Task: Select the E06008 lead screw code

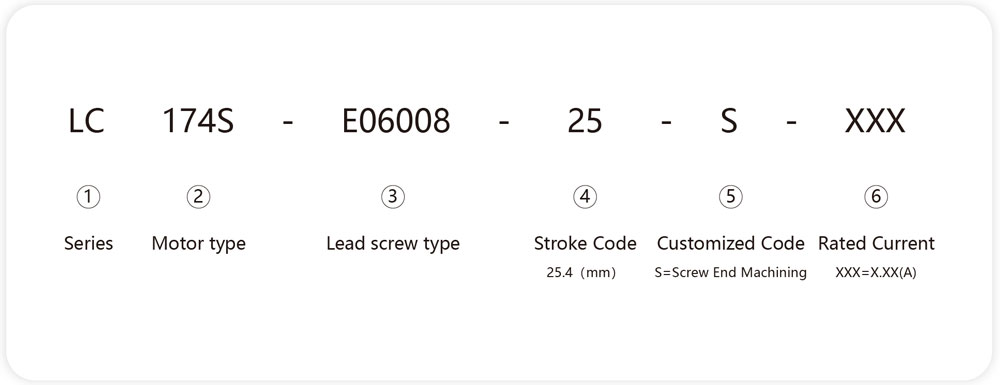Action: [x=396, y=121]
